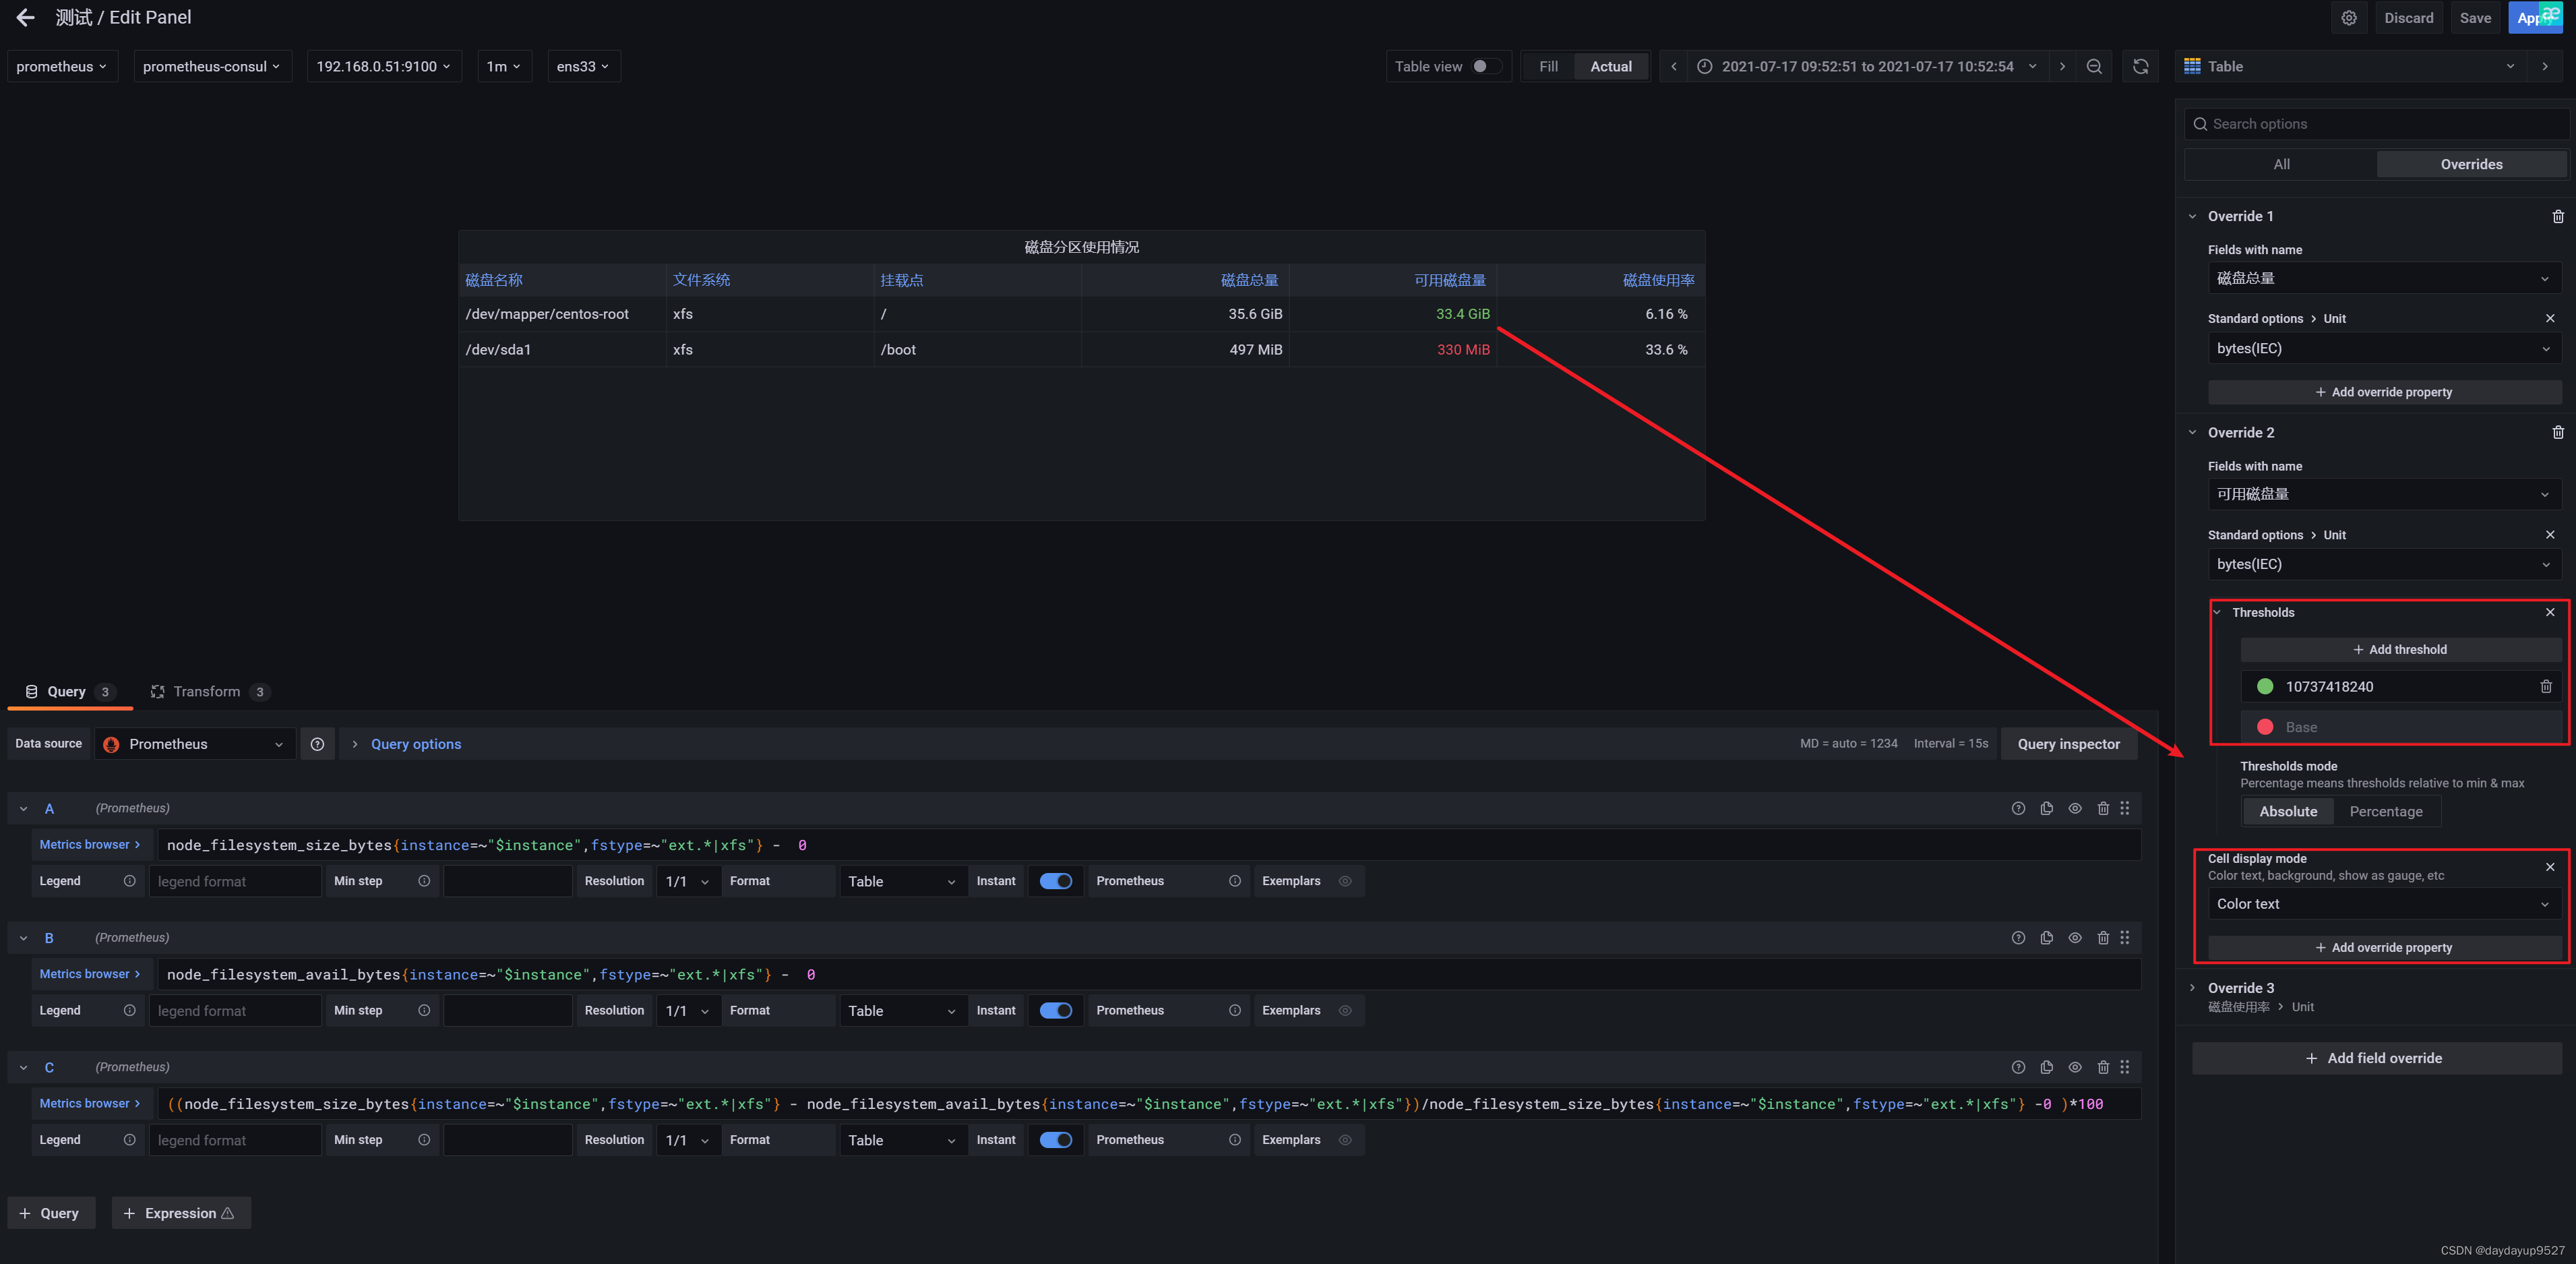
Task: Go back using the arrow icon
Action: [25, 17]
